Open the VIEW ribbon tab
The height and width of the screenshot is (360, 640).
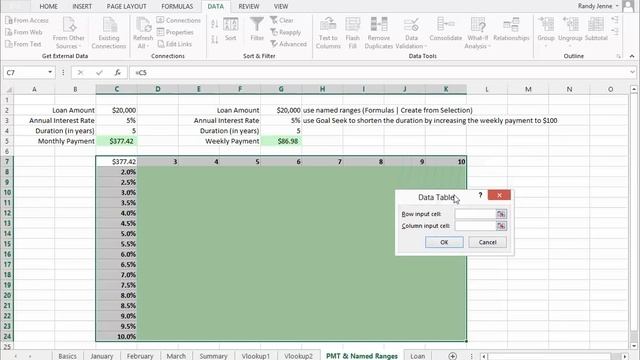pos(281,7)
